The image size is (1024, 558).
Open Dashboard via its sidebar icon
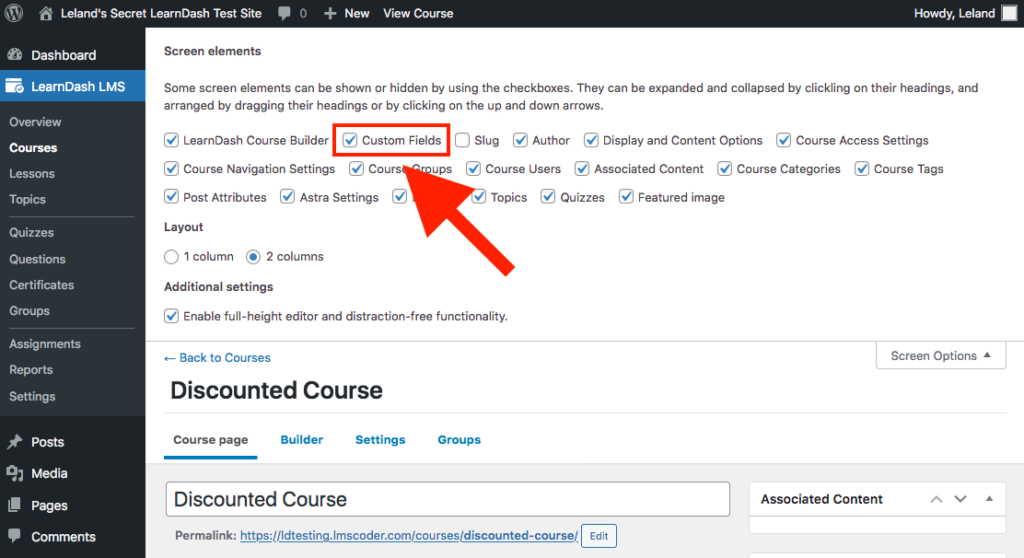(15, 55)
